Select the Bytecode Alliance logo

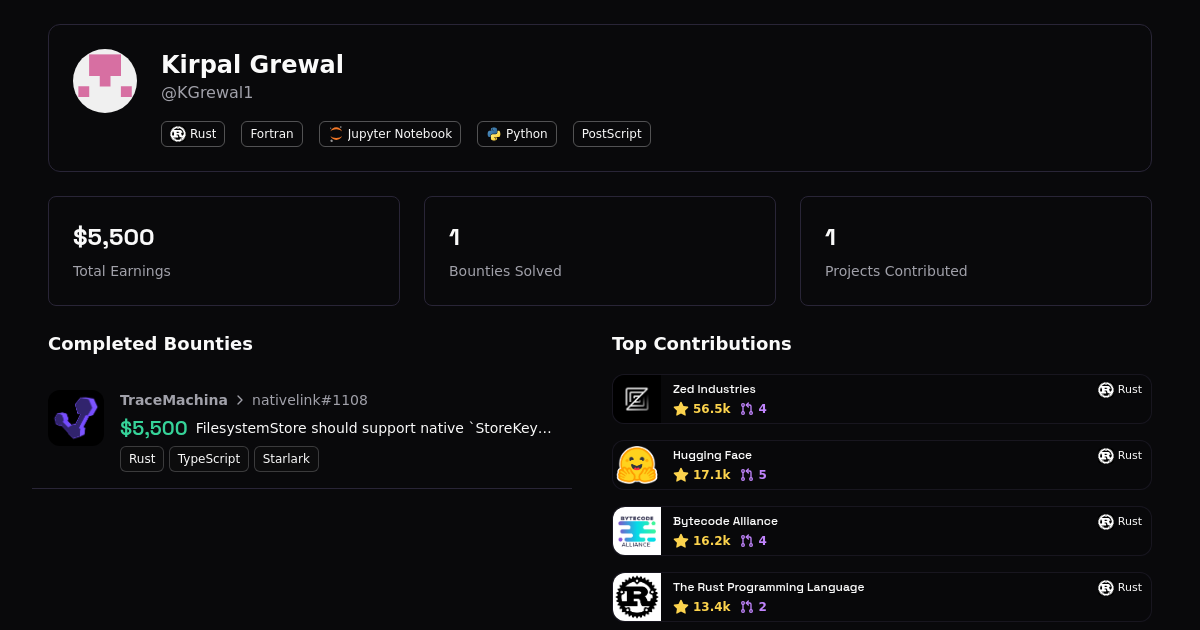(637, 530)
